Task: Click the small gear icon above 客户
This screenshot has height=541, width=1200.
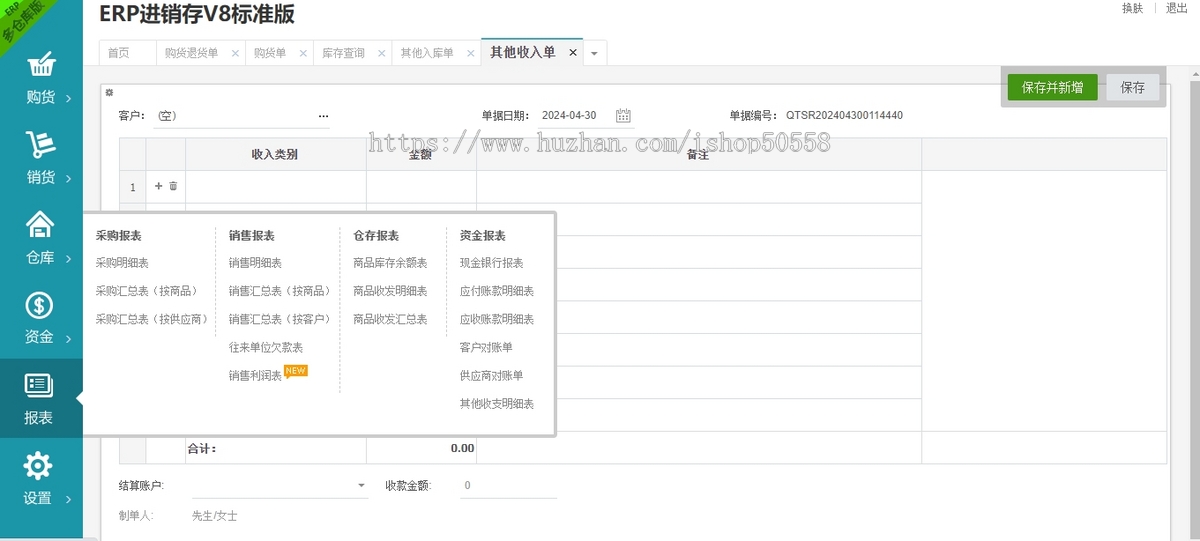Action: pyautogui.click(x=109, y=92)
